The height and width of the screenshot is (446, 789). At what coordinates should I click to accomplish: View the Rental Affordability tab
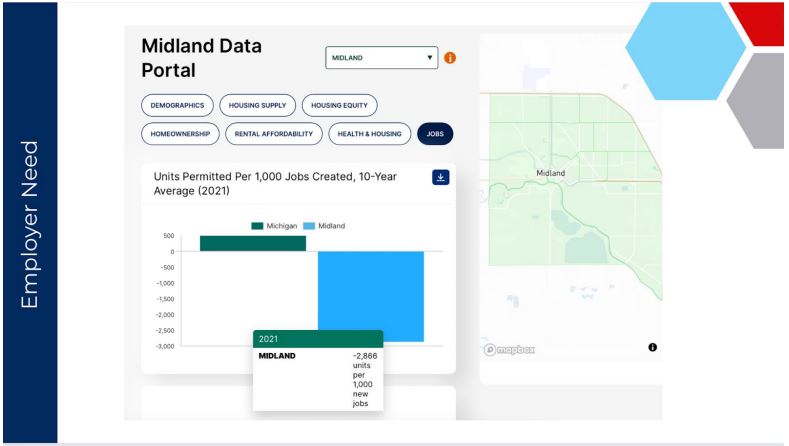coord(274,133)
